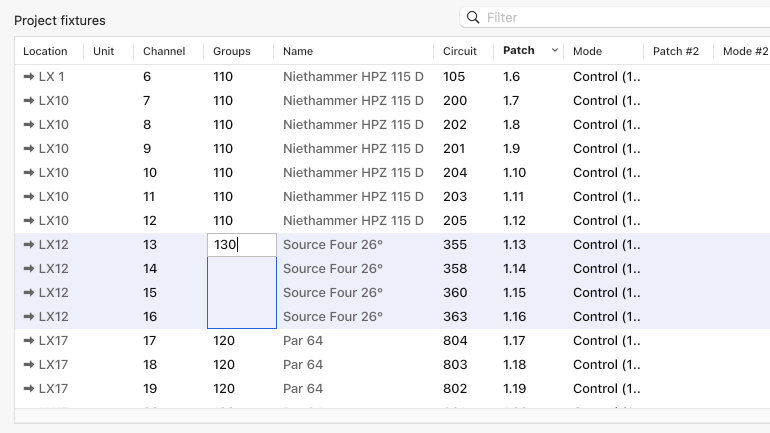Type in the Filter search field
Screen dimensions: 770x433
point(620,18)
